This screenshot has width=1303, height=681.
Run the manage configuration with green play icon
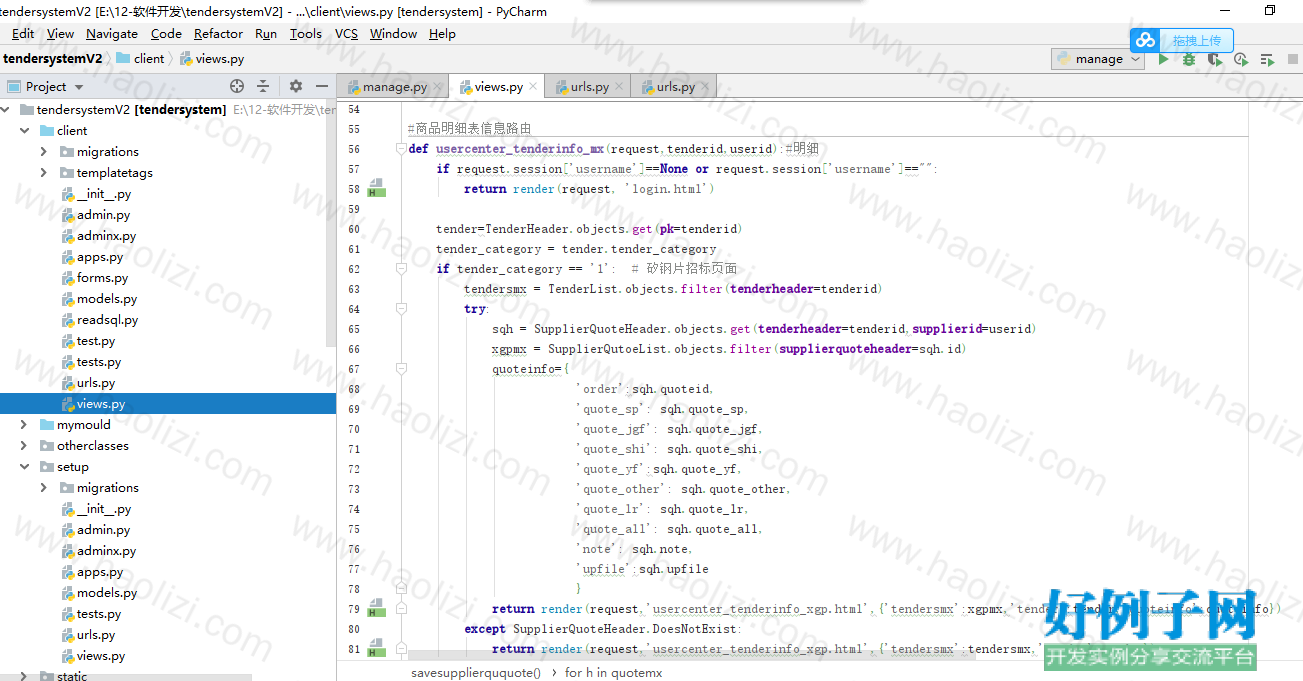1163,59
